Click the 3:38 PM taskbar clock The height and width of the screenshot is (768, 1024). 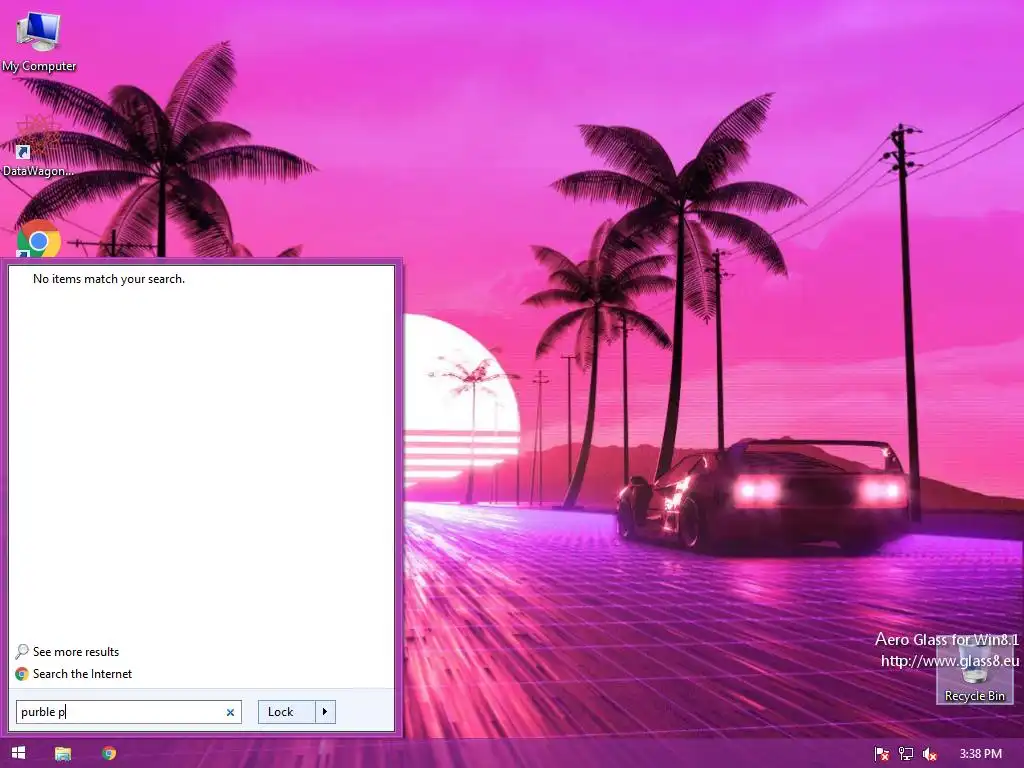pyautogui.click(x=981, y=754)
